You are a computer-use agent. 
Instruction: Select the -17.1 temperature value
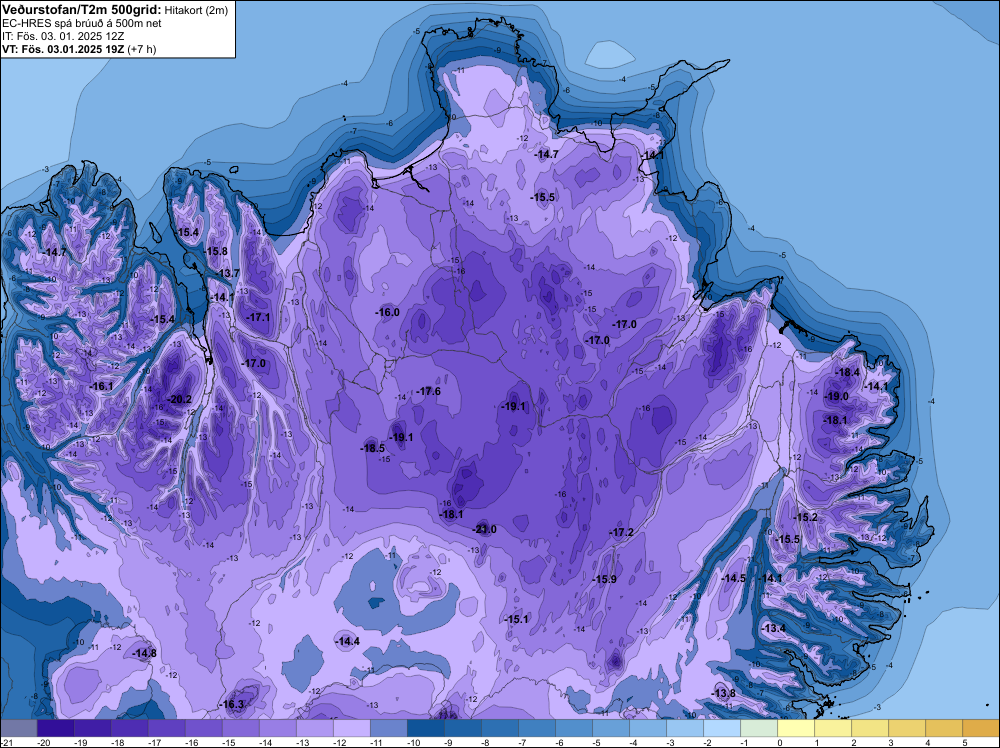(258, 317)
